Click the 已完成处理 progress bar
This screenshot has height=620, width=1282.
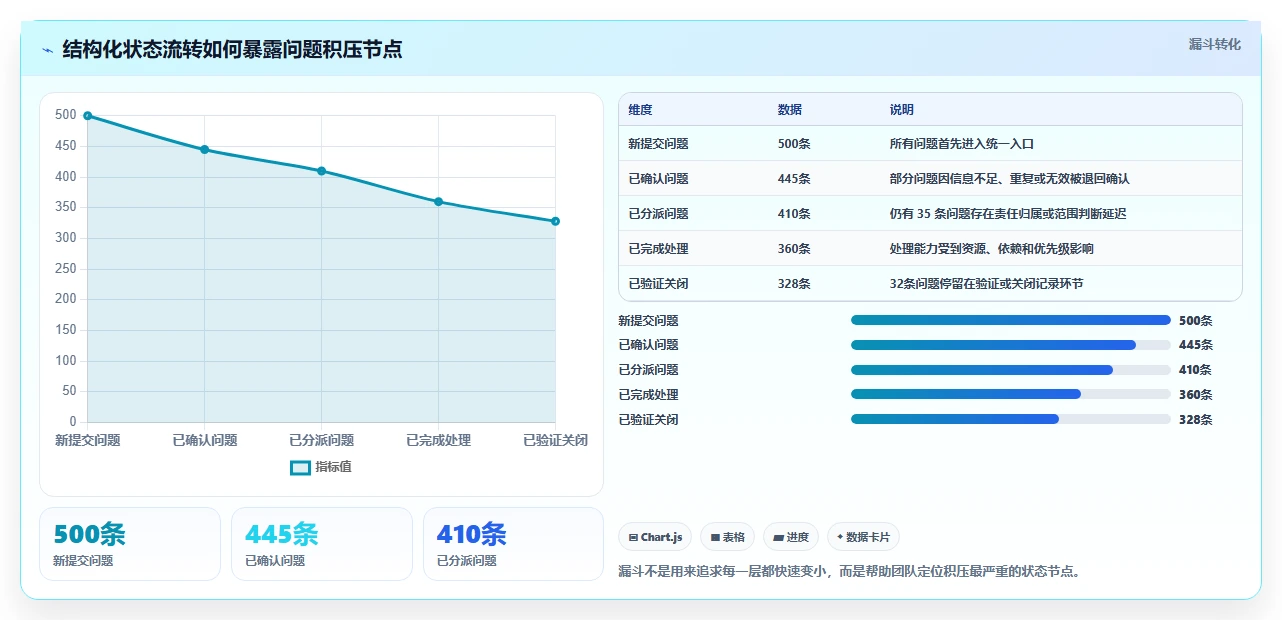point(1010,394)
